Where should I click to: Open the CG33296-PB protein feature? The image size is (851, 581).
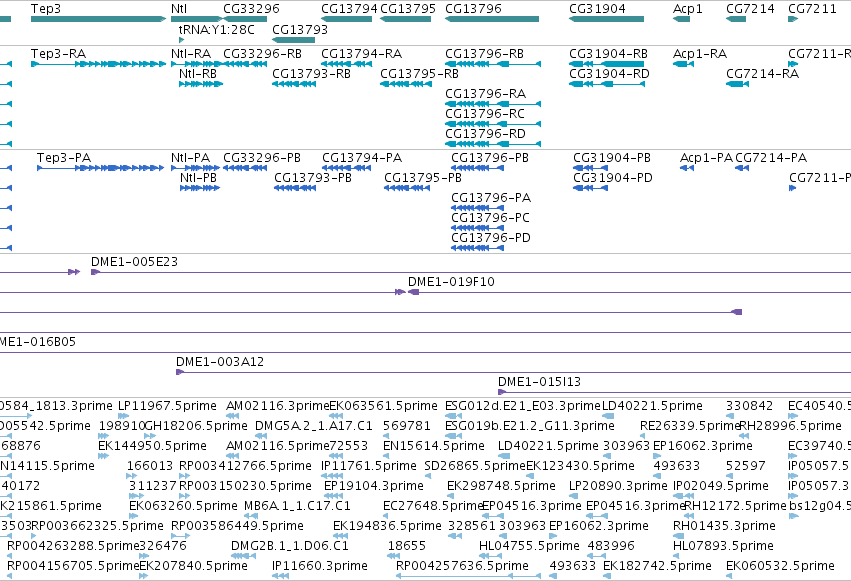245,168
